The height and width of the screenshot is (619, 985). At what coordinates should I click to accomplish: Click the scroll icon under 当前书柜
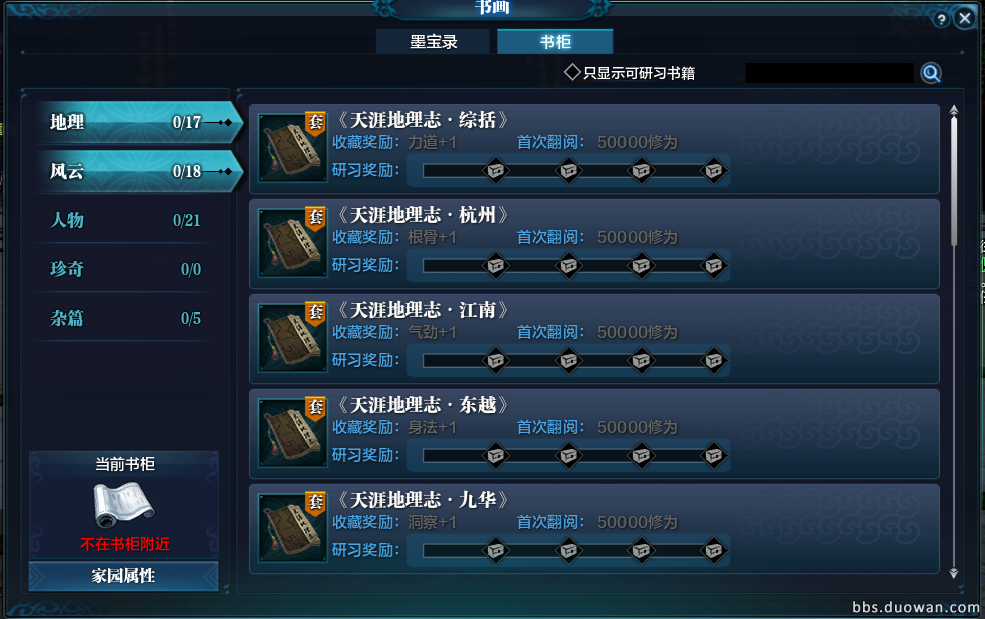(x=123, y=505)
